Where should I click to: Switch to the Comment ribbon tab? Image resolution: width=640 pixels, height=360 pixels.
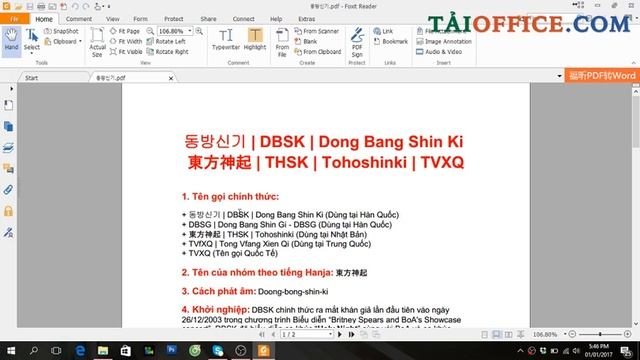click(79, 19)
